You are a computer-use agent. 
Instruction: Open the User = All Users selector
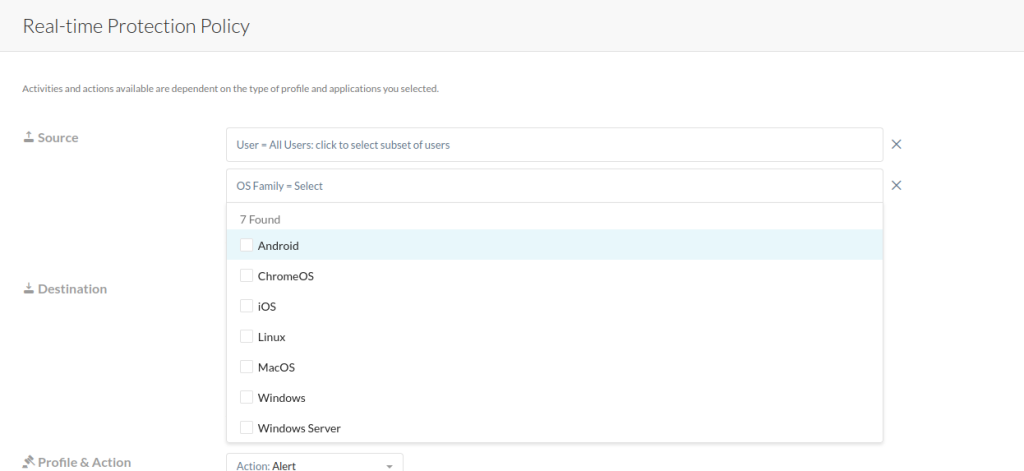click(x=554, y=144)
